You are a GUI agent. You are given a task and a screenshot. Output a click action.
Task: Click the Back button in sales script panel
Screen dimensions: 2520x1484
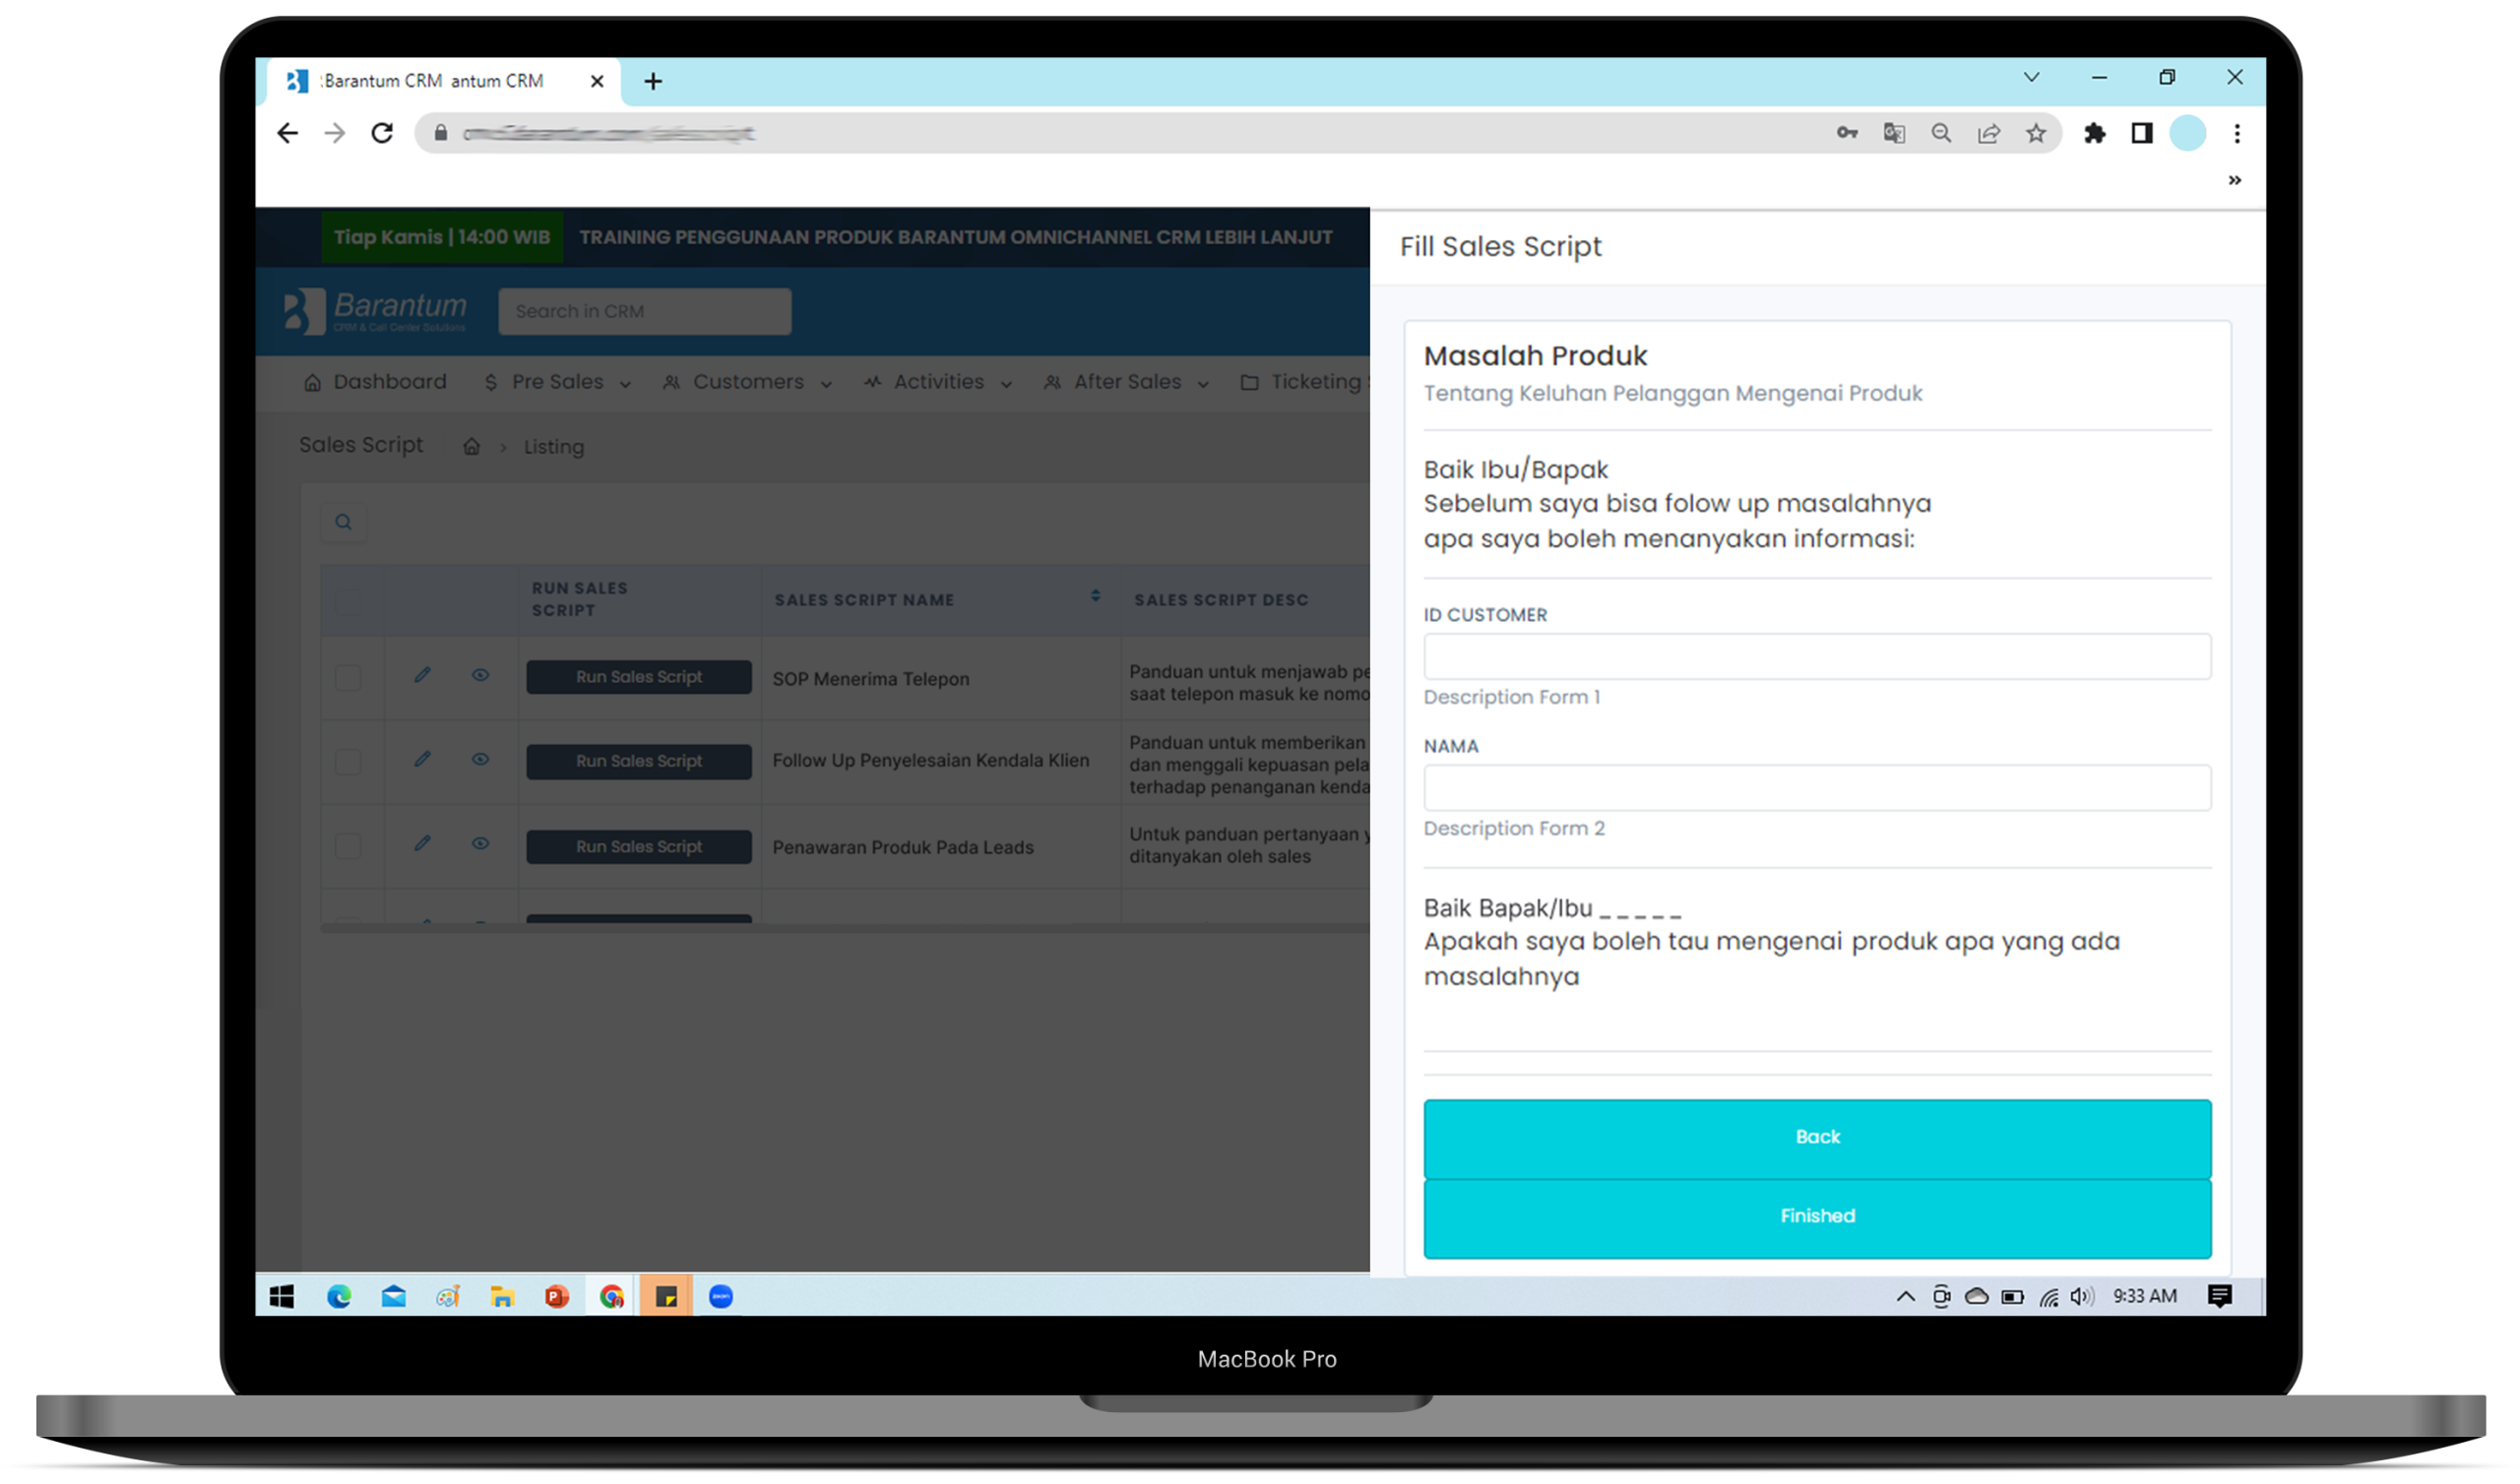[x=1816, y=1136]
